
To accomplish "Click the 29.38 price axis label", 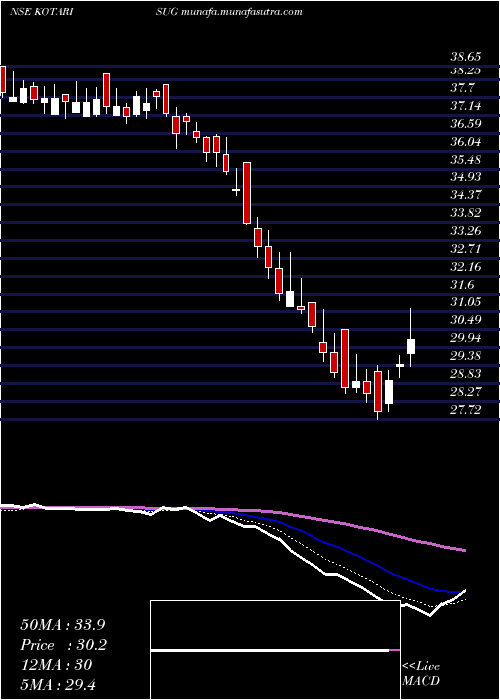I will (467, 356).
